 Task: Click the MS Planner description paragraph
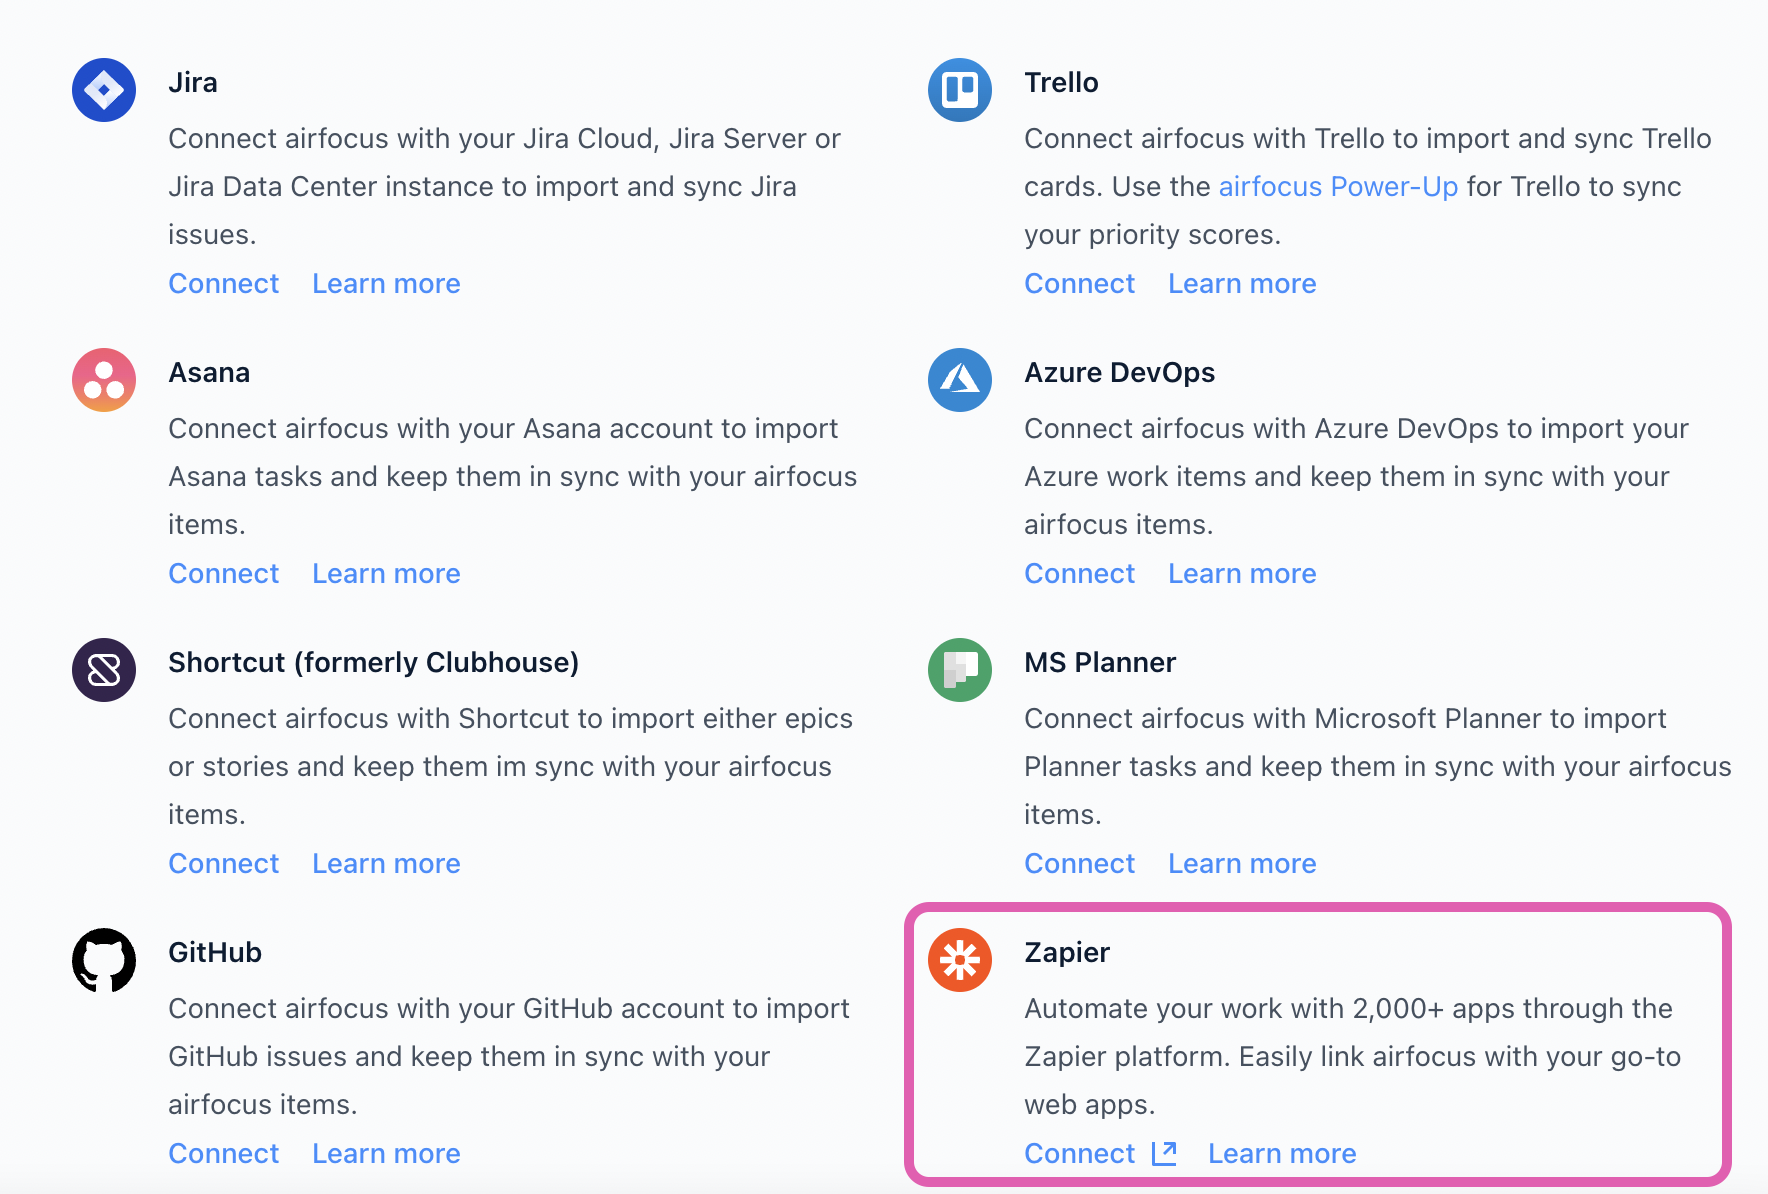(x=1378, y=767)
